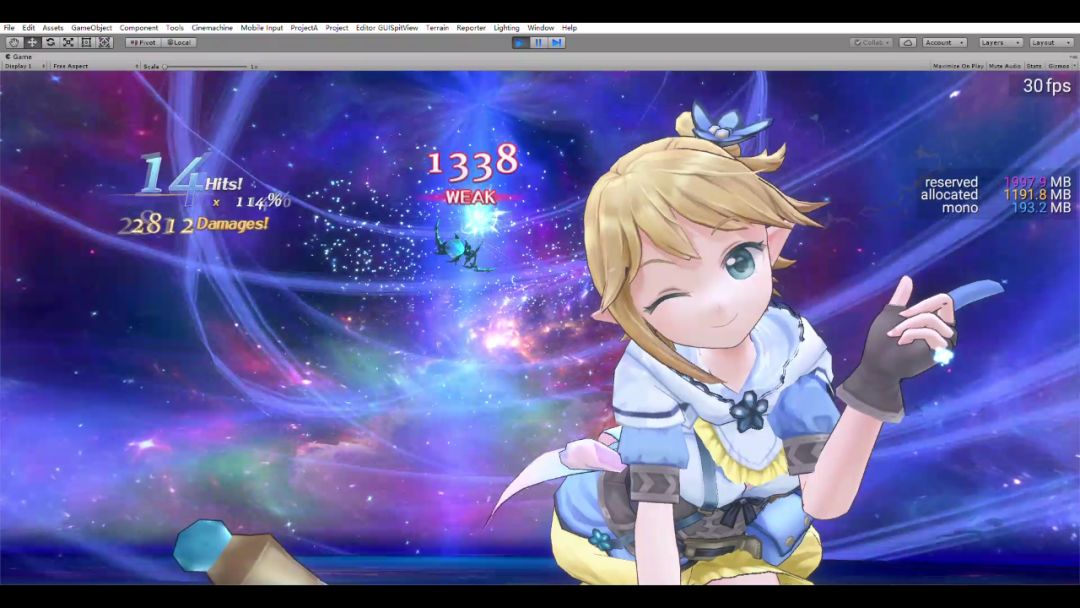Toggle the Stats overlay
This screenshot has width=1080, height=608.
[1034, 66]
